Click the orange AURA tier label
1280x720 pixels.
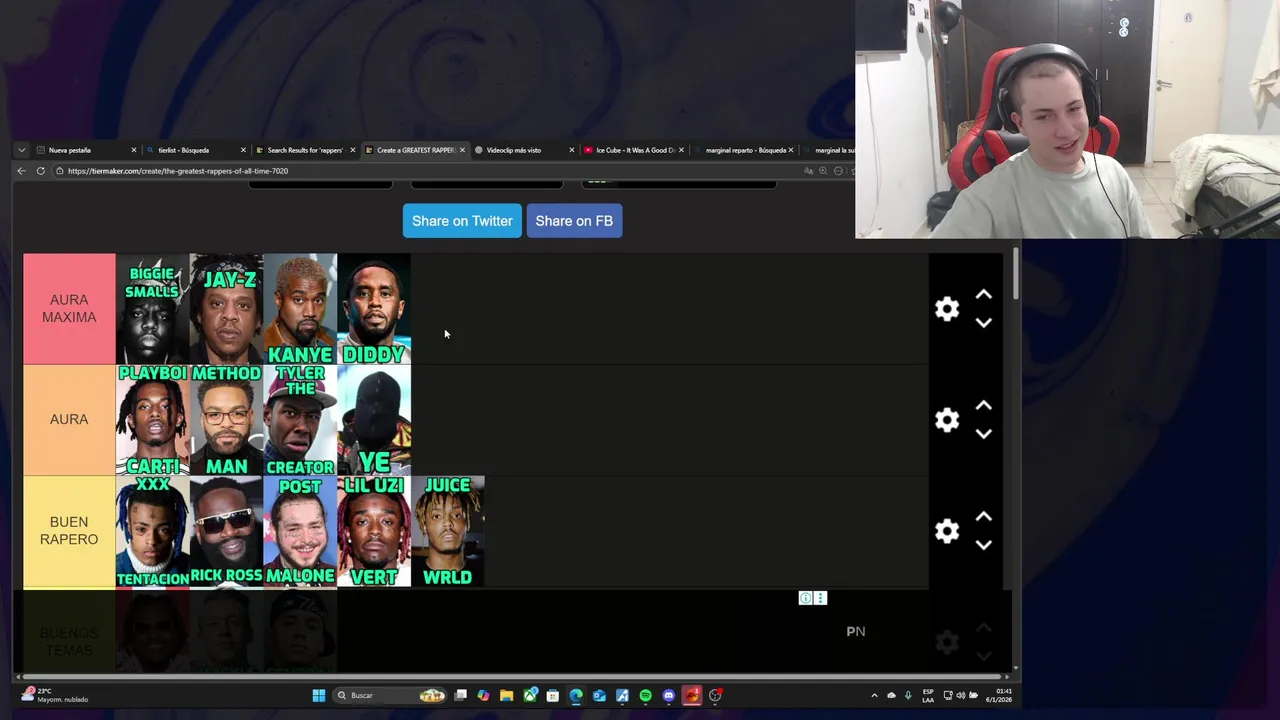(x=69, y=420)
